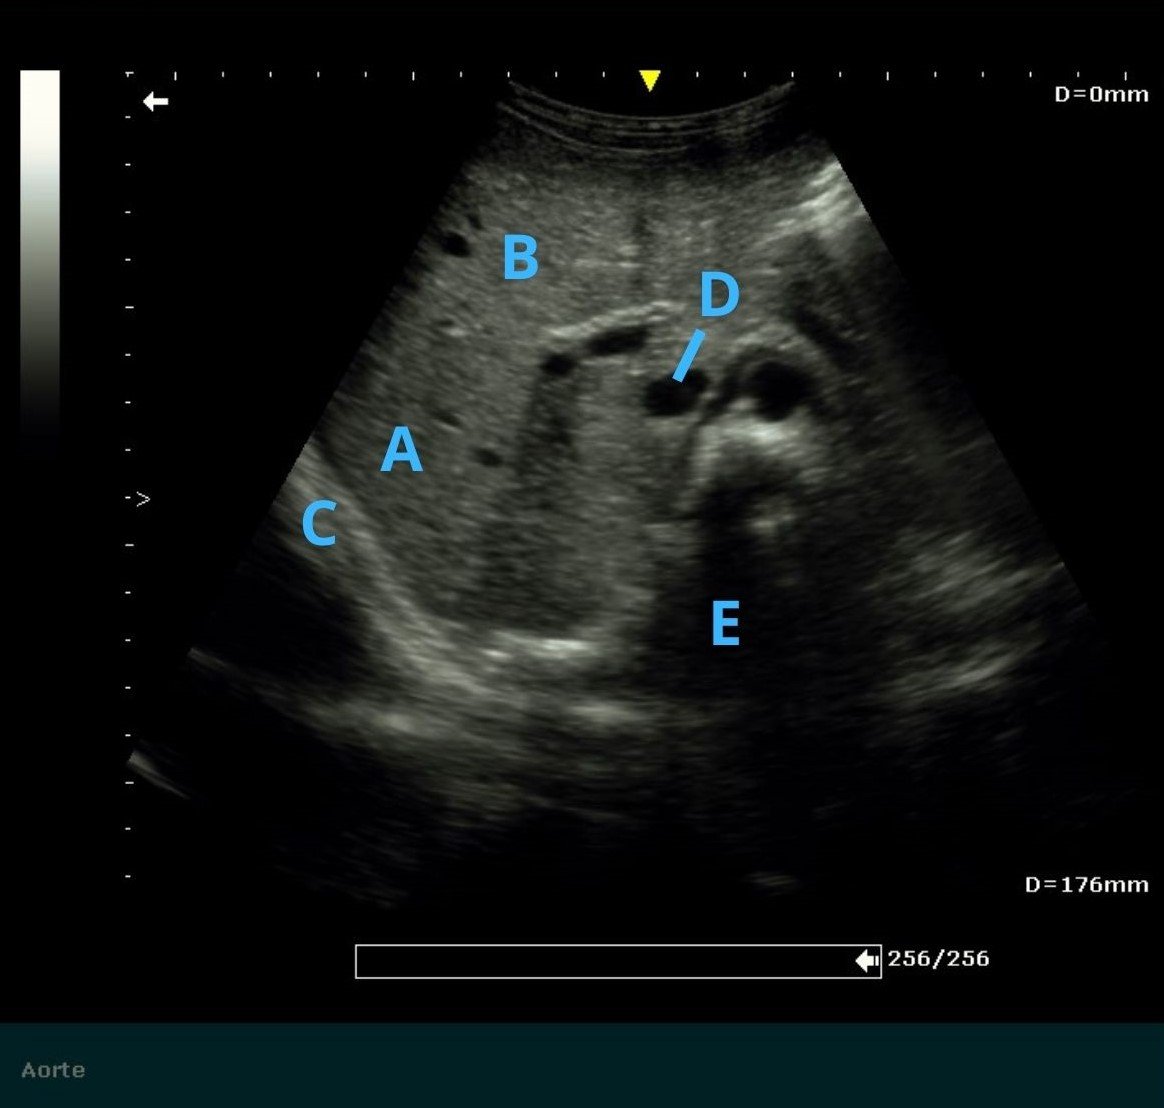
Task: Select the blue annotation letter B
Action: point(520,258)
